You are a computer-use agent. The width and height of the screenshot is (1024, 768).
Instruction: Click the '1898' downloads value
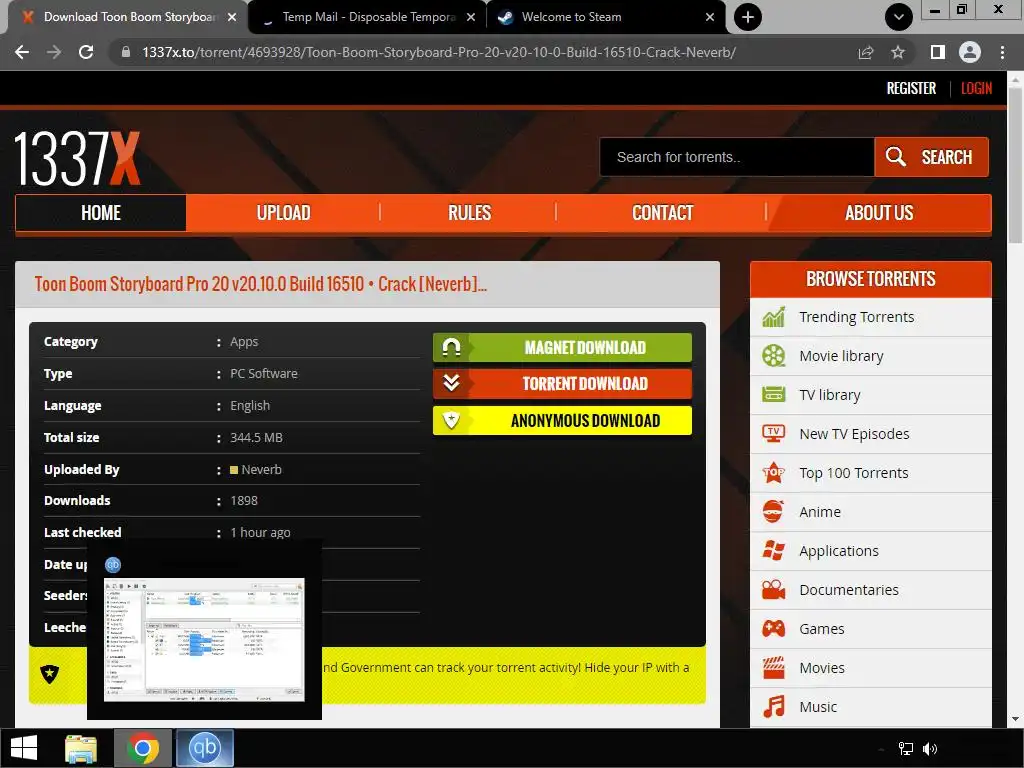[244, 501]
